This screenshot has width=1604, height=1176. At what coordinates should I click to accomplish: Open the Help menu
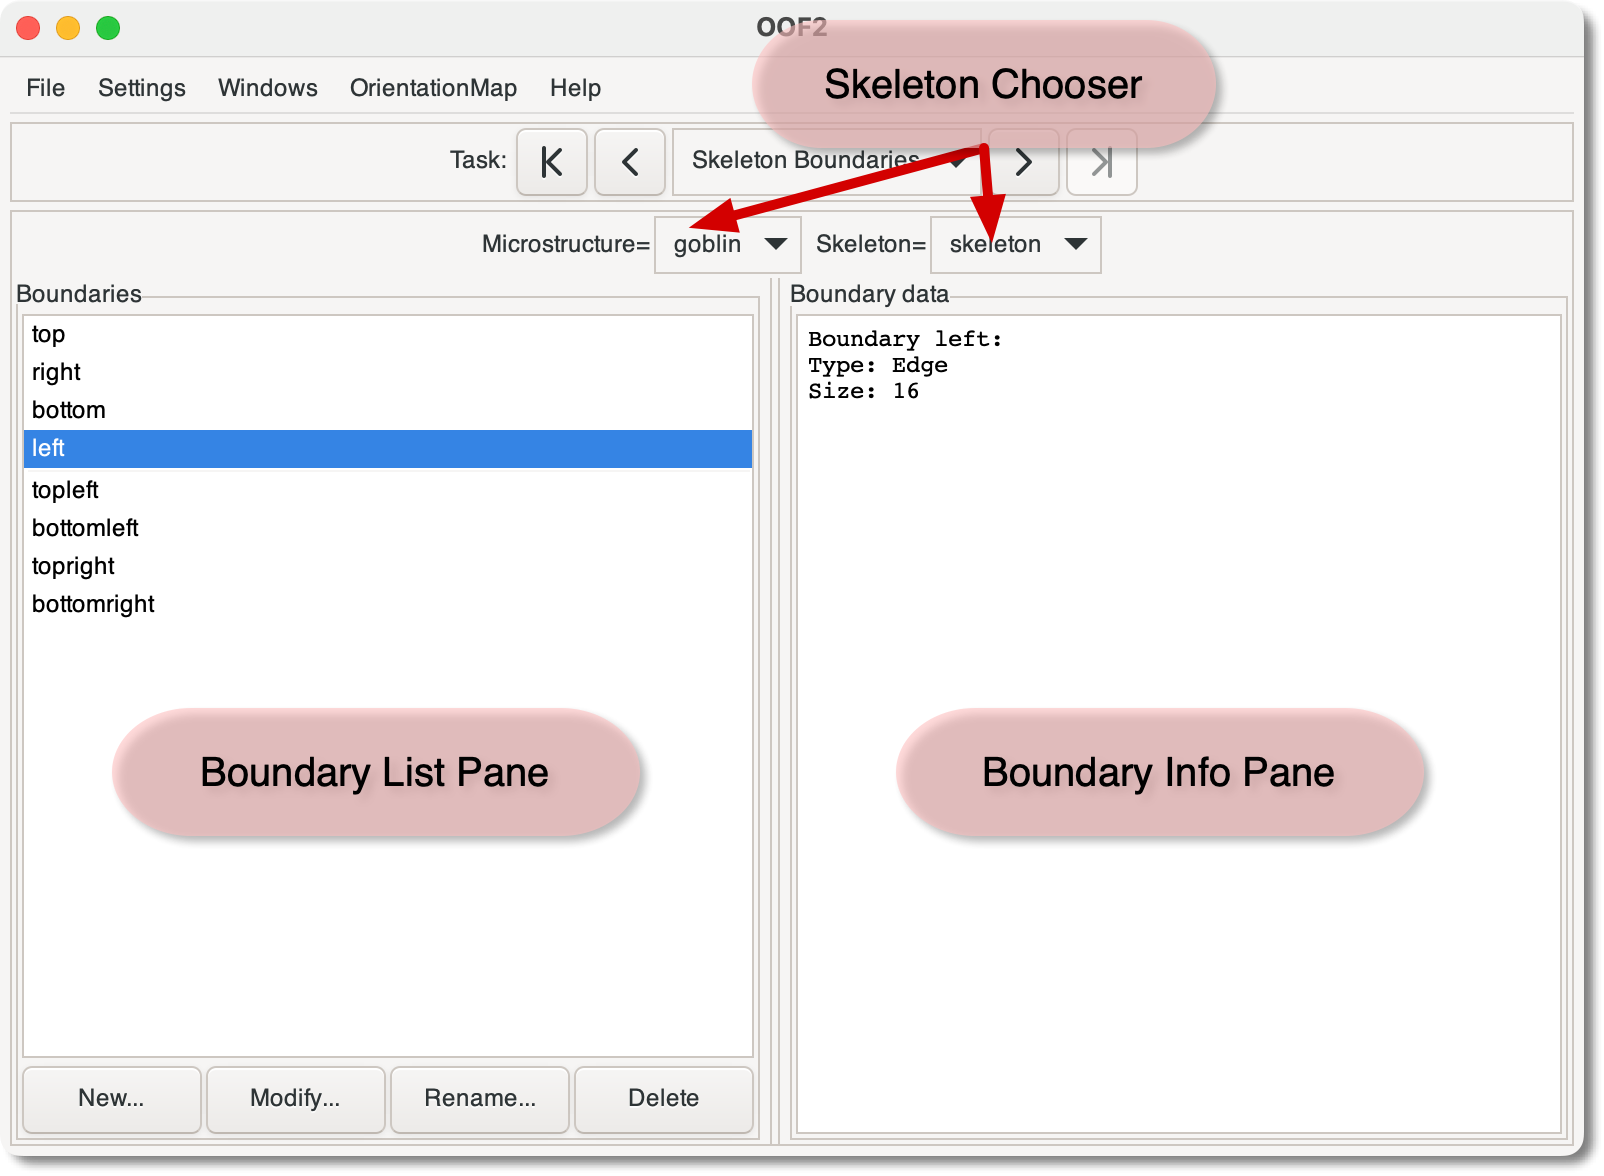click(575, 88)
